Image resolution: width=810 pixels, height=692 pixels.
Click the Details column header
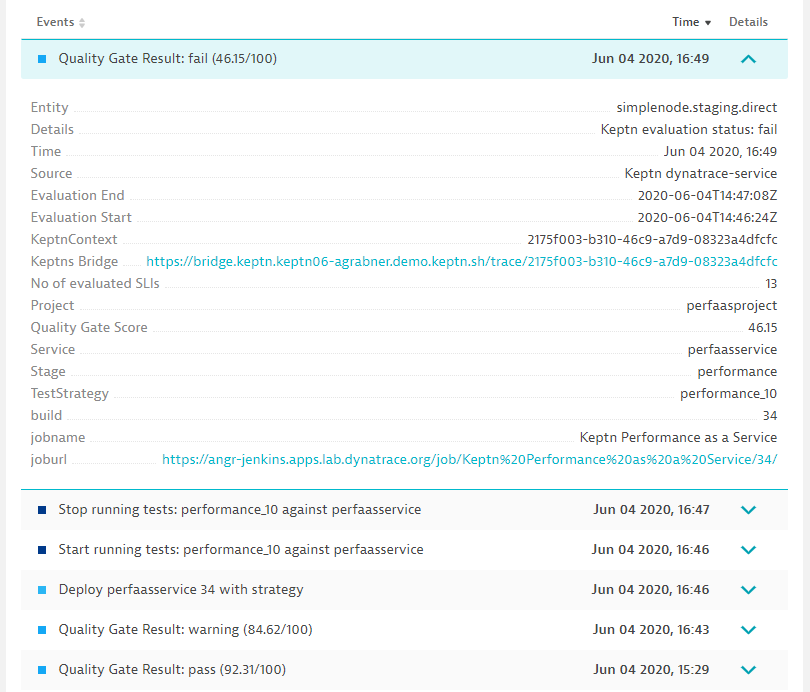click(x=748, y=22)
